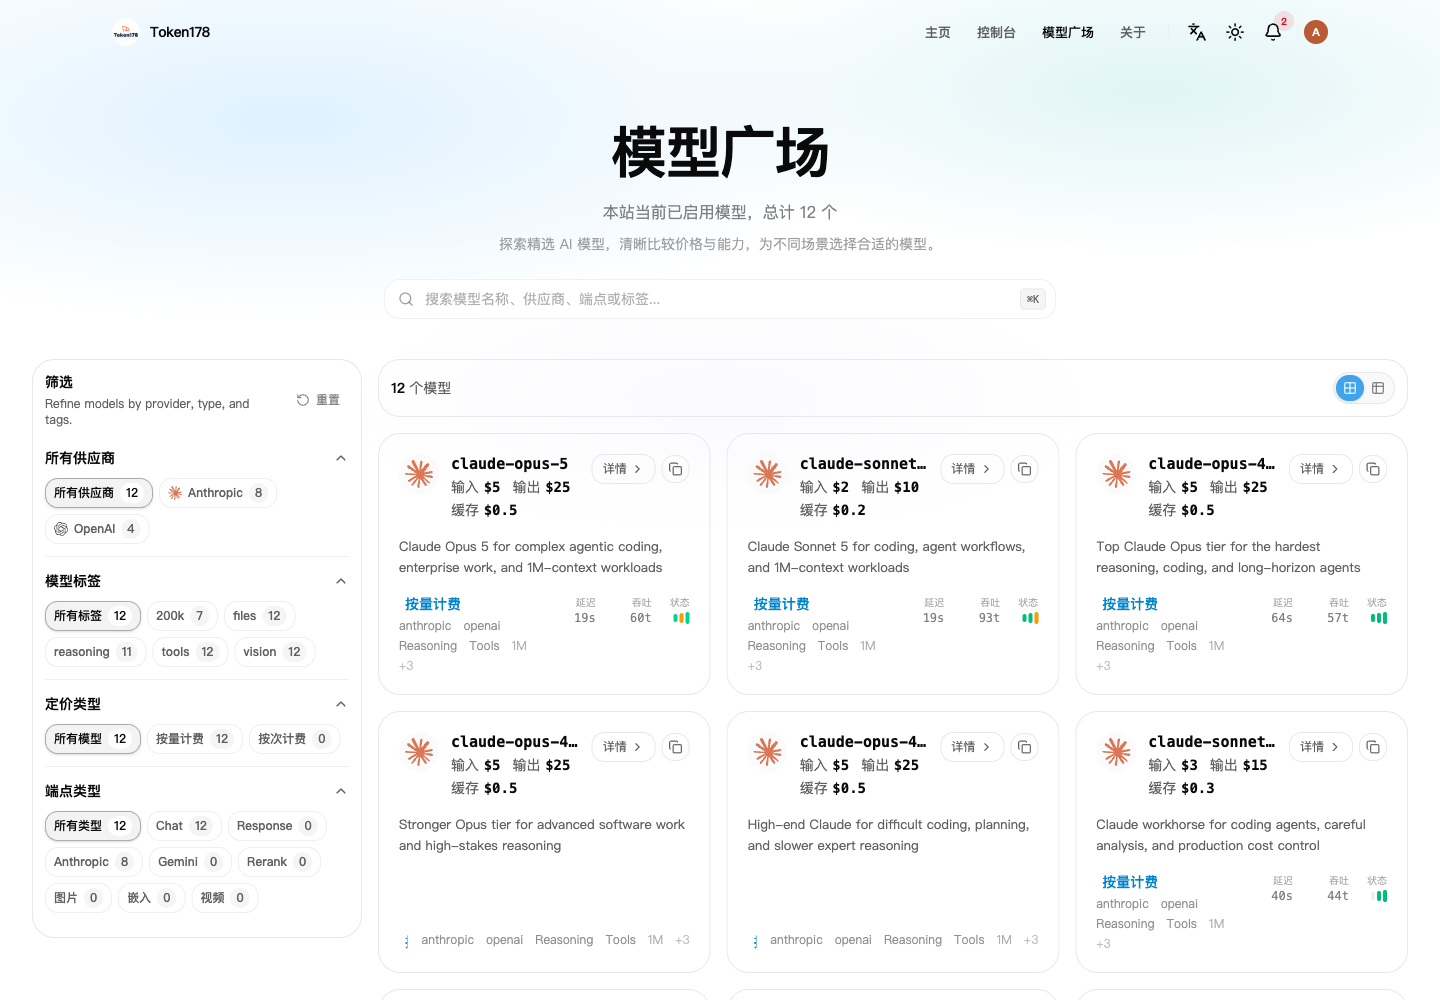1440x1000 pixels.
Task: Click the reset filter rotate icon
Action: [x=303, y=400]
